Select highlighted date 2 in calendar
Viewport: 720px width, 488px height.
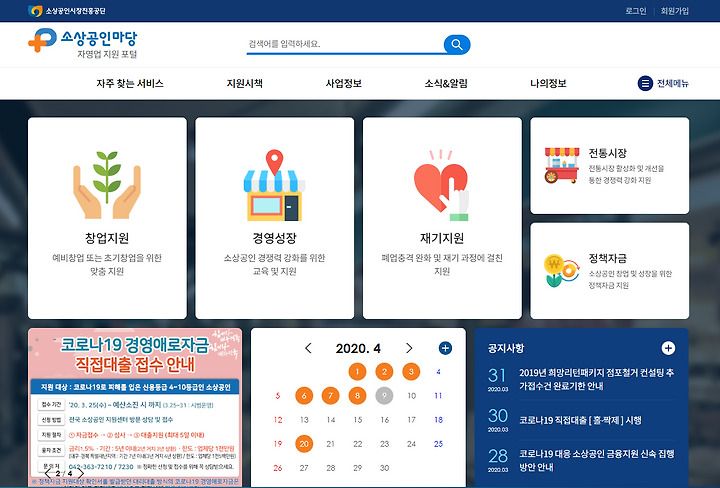(x=384, y=371)
